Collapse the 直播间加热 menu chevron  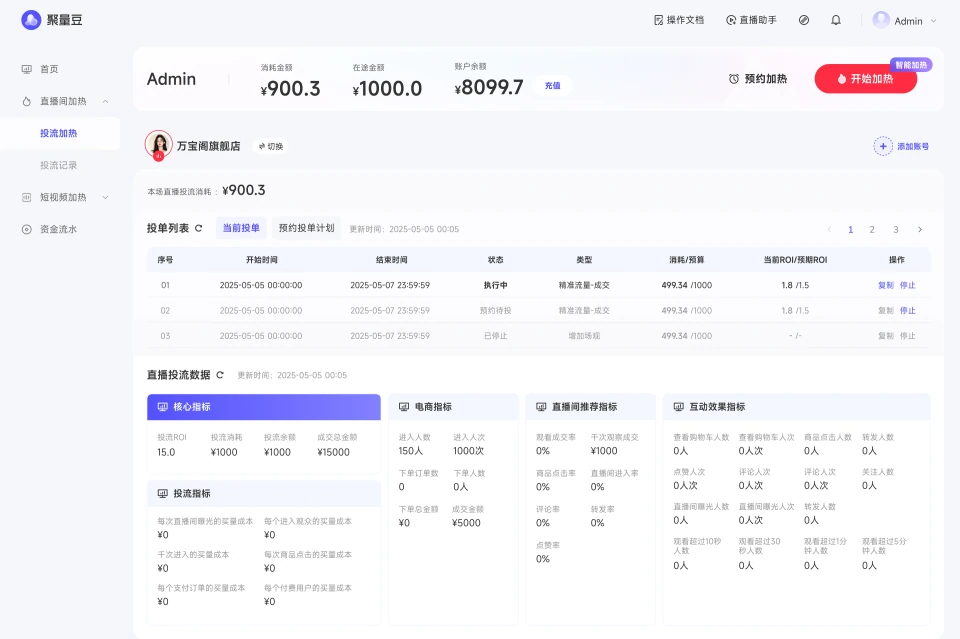(x=105, y=102)
